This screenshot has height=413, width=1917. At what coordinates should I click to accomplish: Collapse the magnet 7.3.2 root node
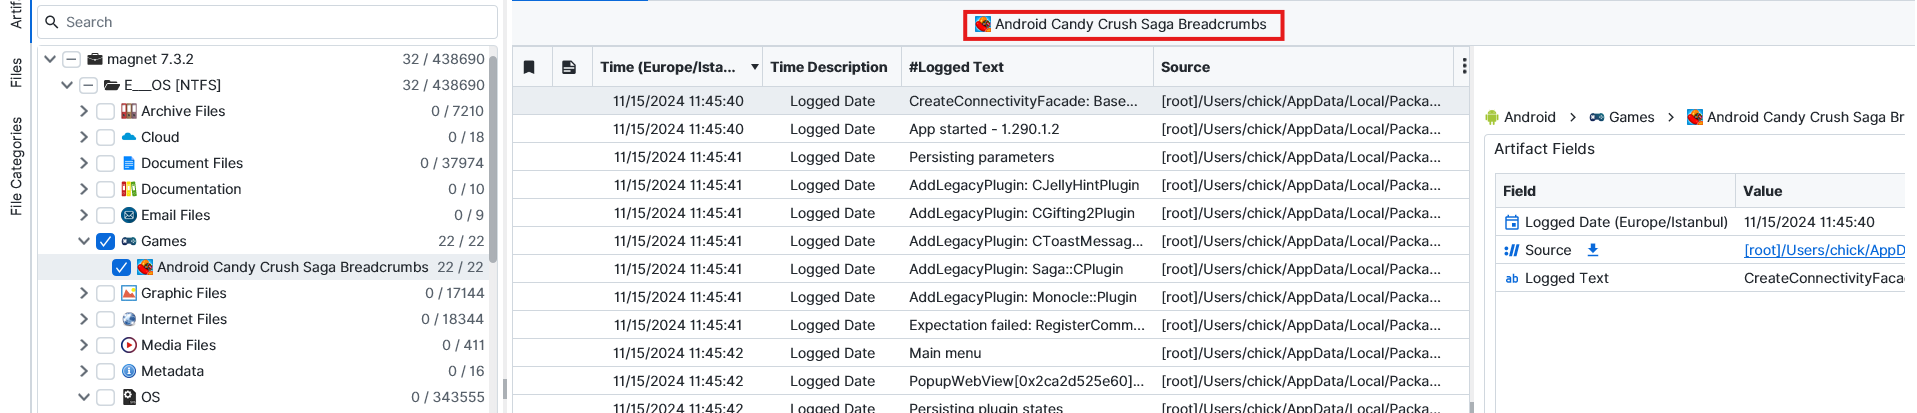click(x=50, y=59)
